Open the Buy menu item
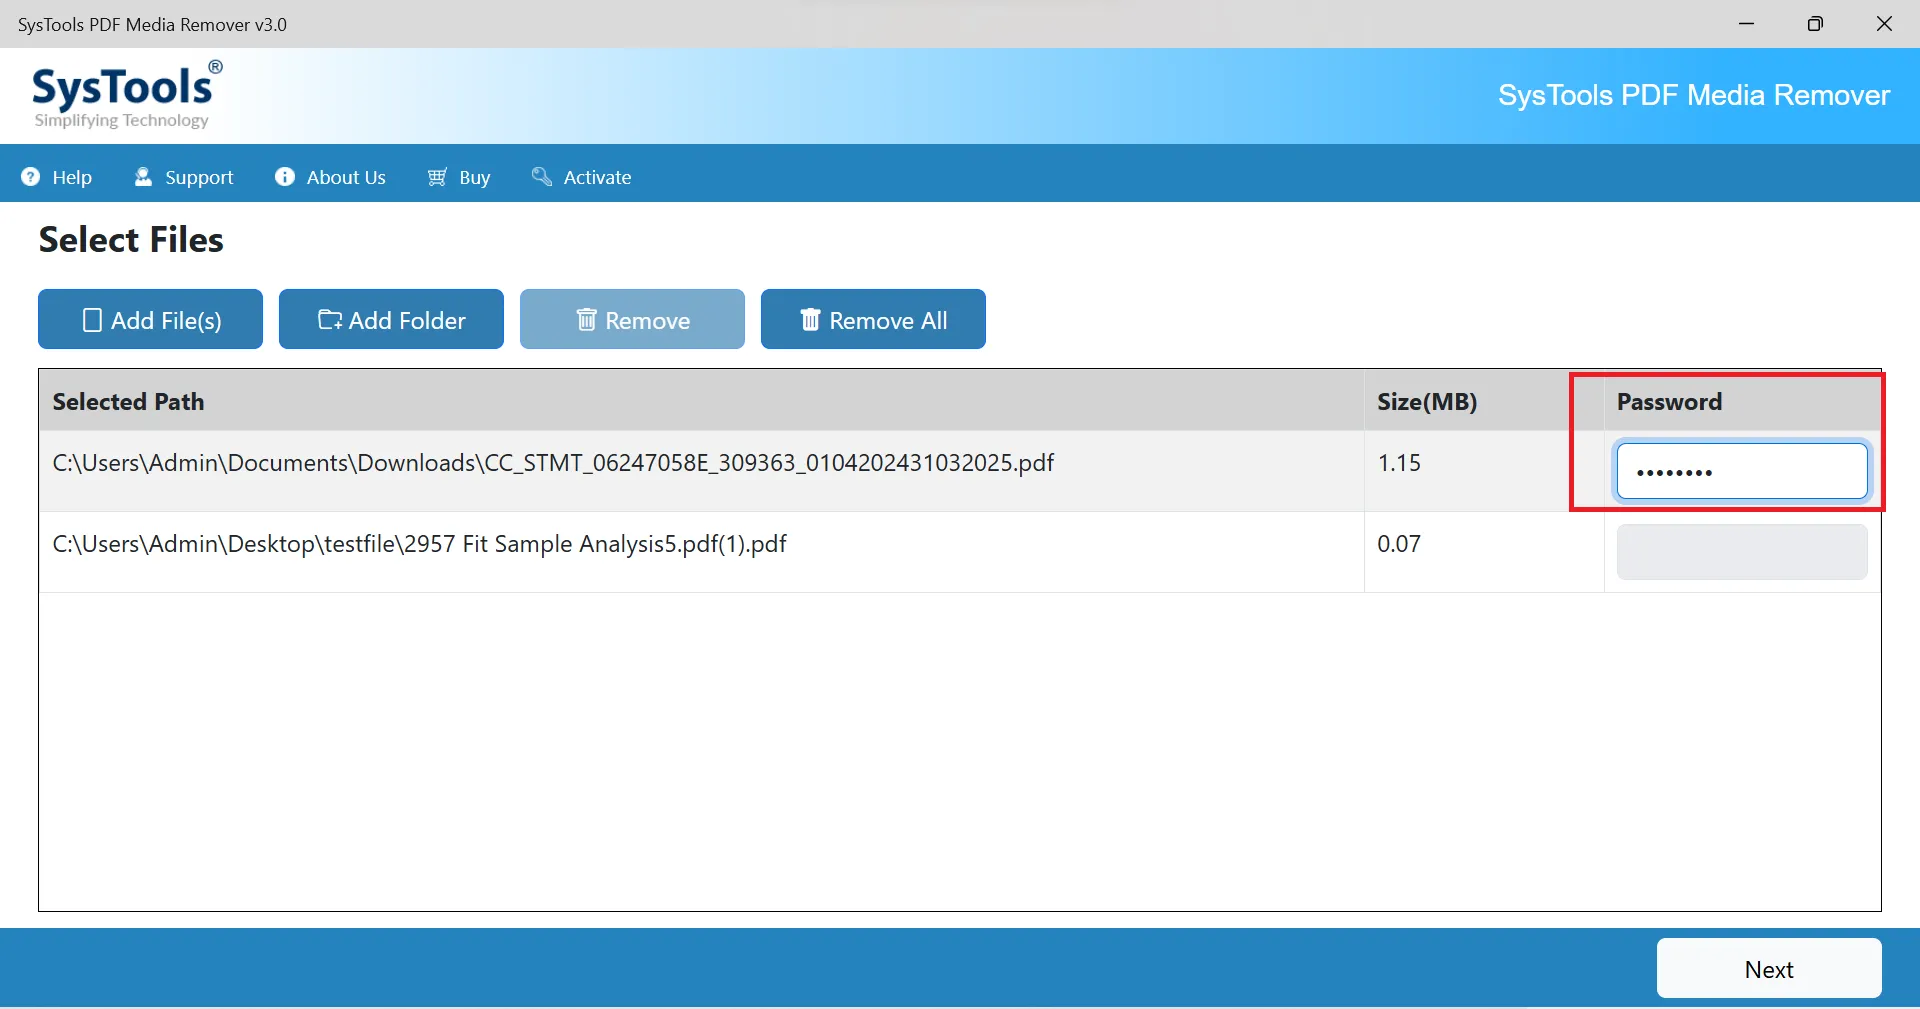Image resolution: width=1920 pixels, height=1009 pixels. pos(475,178)
